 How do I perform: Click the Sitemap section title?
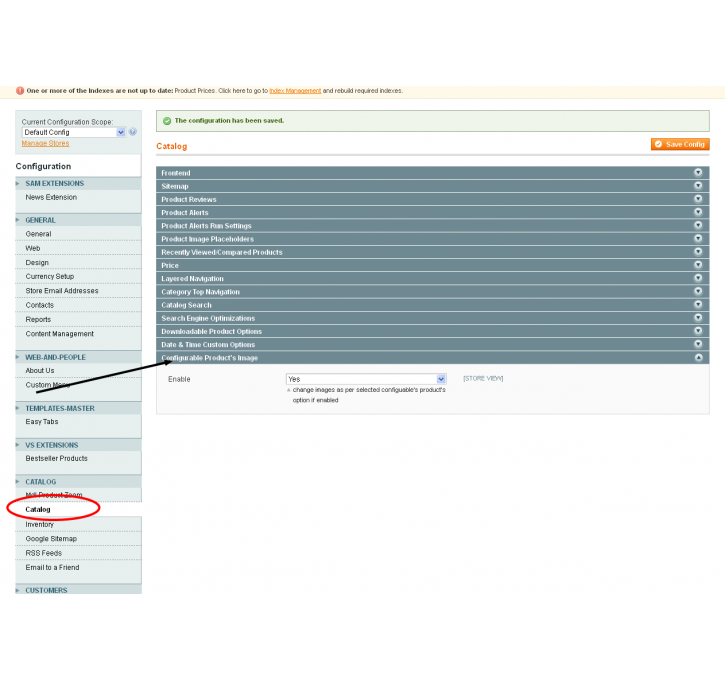[x=175, y=186]
